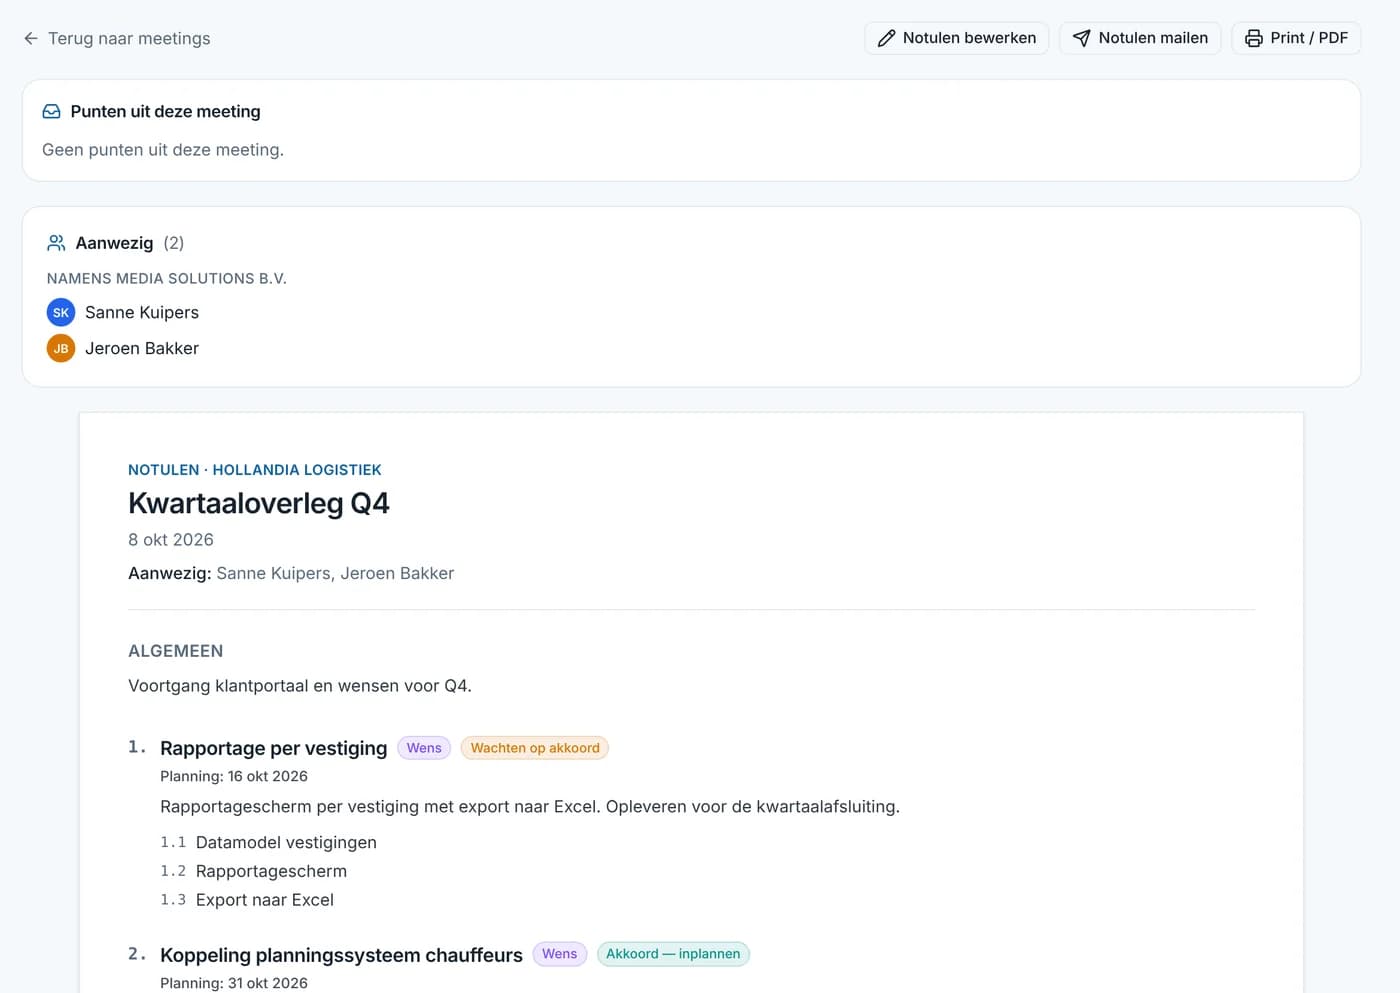Open Notulen bewerken editor
The height and width of the screenshot is (993, 1400).
click(956, 38)
